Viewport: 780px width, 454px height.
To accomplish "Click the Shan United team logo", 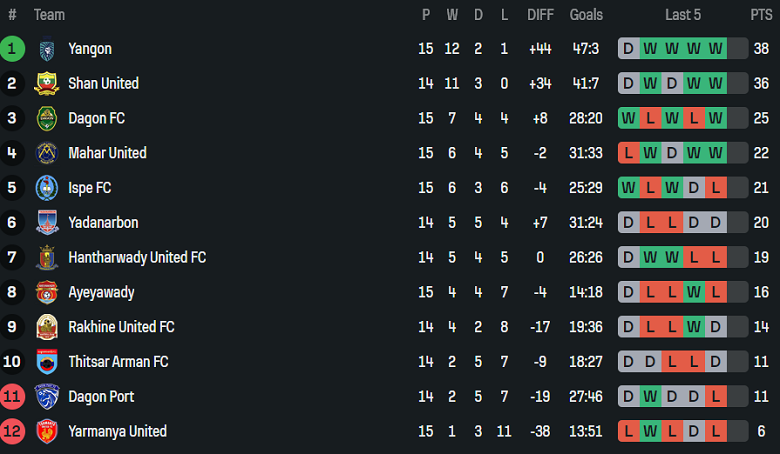I will point(47,84).
